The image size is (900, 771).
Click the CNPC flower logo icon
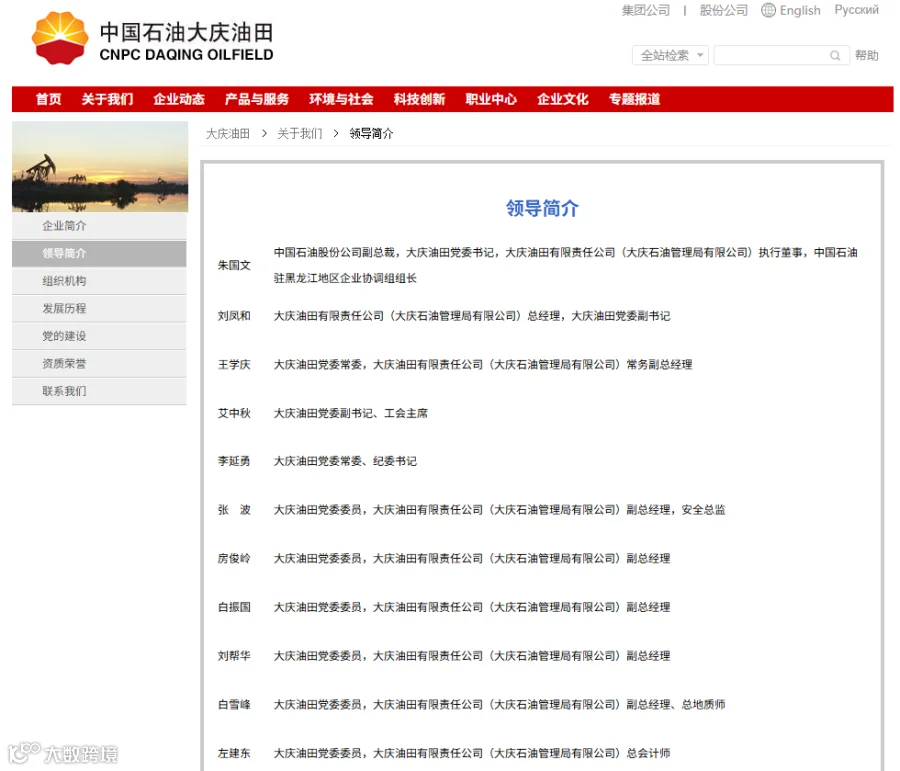point(60,38)
